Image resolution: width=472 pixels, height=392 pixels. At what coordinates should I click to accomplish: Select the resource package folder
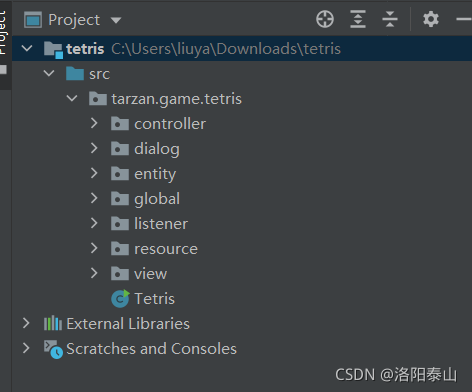pos(120,248)
